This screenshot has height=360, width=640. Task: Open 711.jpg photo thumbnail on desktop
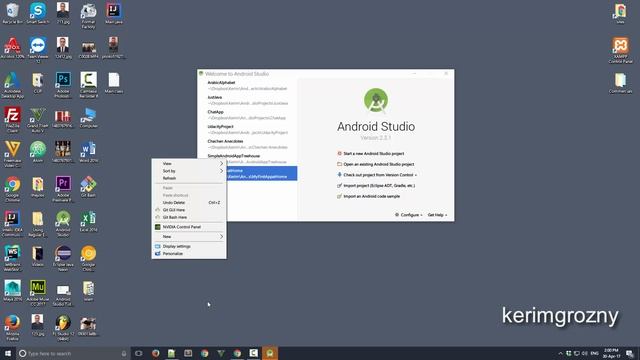pos(63,13)
